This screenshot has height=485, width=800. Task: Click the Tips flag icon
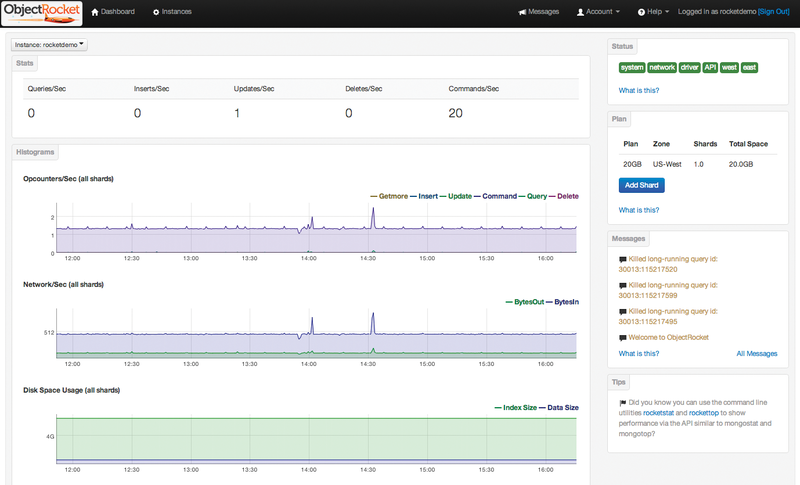[x=622, y=405]
